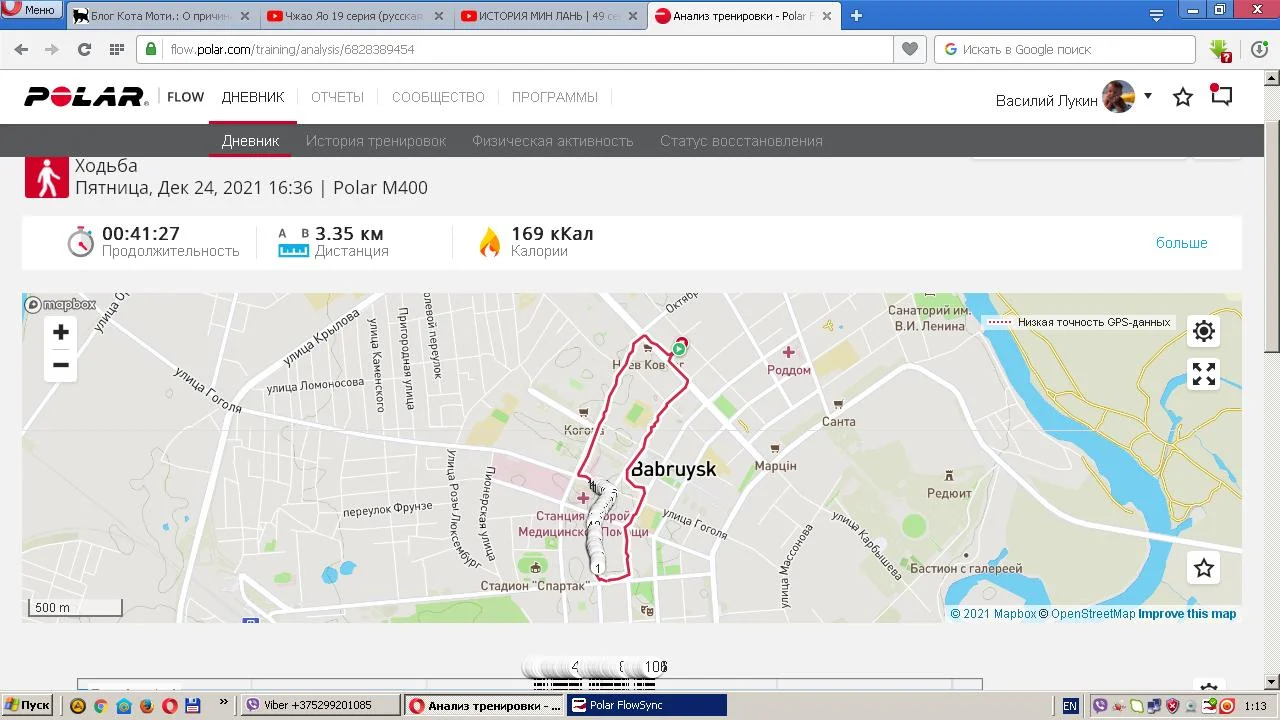
Task: Click the floppy disk quick launch icon
Action: point(192,706)
